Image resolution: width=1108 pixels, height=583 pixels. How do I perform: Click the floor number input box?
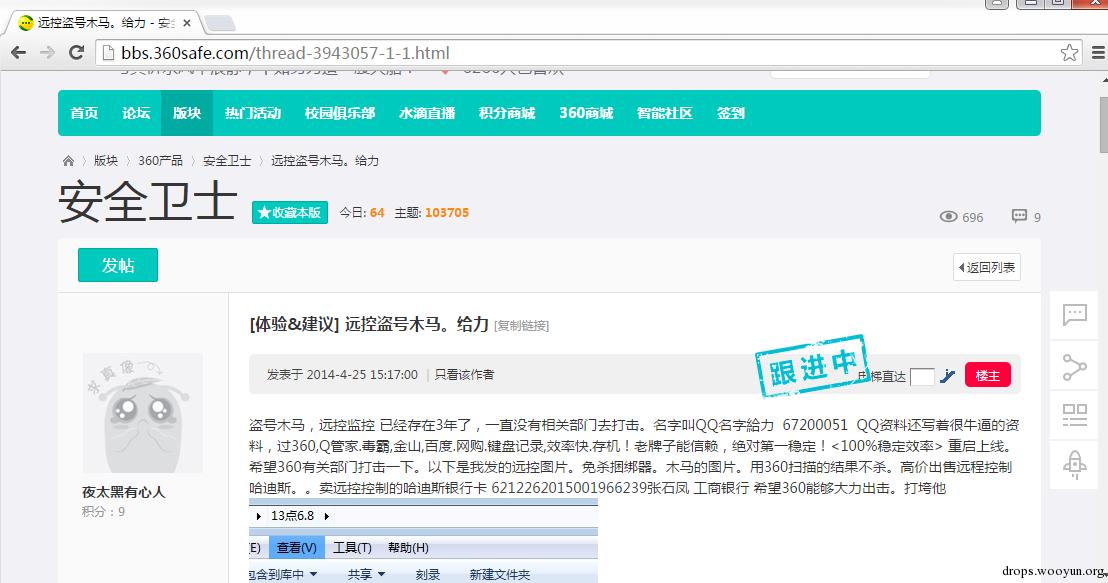point(922,377)
